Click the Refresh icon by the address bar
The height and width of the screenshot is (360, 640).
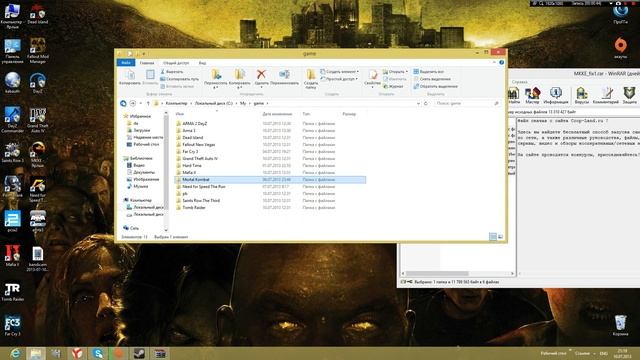pyautogui.click(x=426, y=104)
